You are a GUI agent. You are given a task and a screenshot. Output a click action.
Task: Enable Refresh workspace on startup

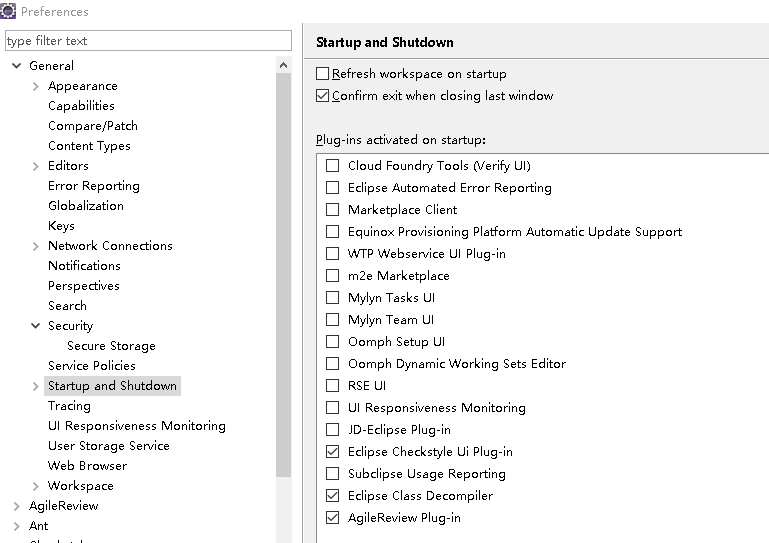click(322, 74)
